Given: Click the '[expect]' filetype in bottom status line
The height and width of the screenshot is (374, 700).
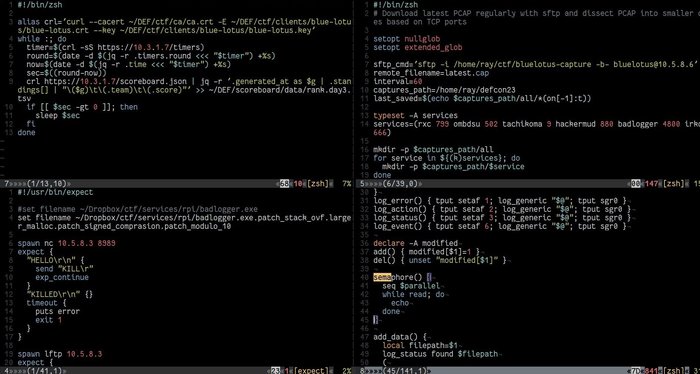Looking at the screenshot, I should pyautogui.click(x=312, y=370).
